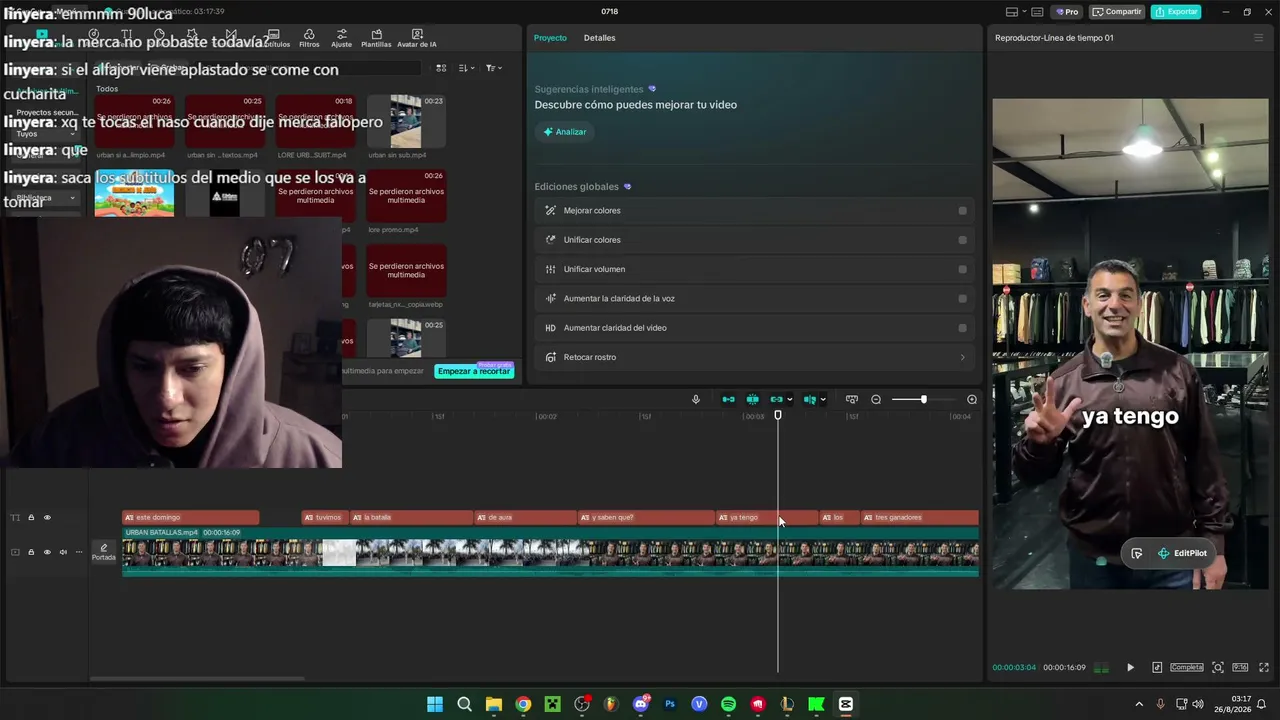Open the media sort order dropdown
The image size is (1280, 720).
tap(467, 68)
